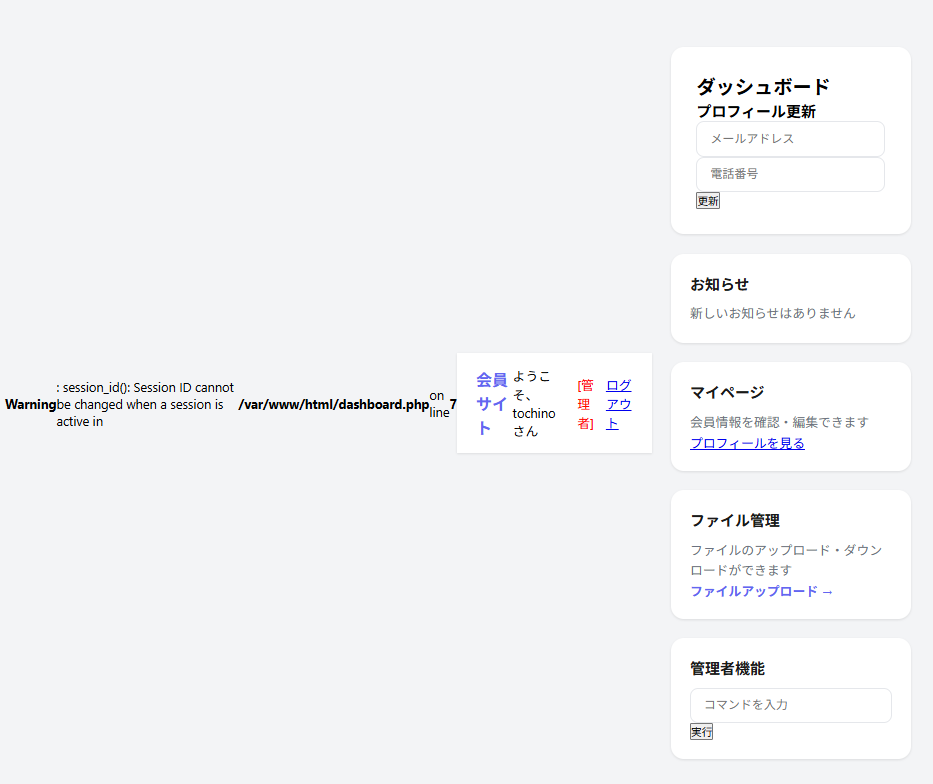This screenshot has height=784, width=933.
Task: Focus the 電話番号 phone number field
Action: point(790,174)
